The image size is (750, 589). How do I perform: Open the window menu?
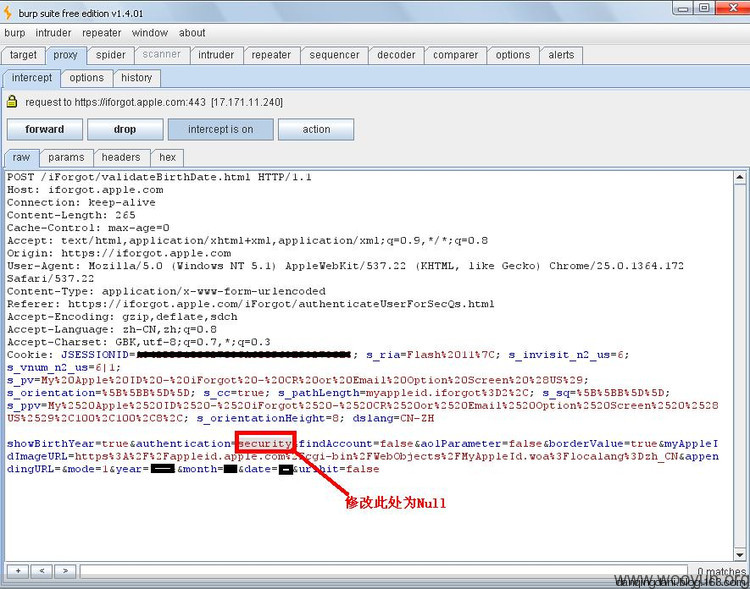pos(150,33)
